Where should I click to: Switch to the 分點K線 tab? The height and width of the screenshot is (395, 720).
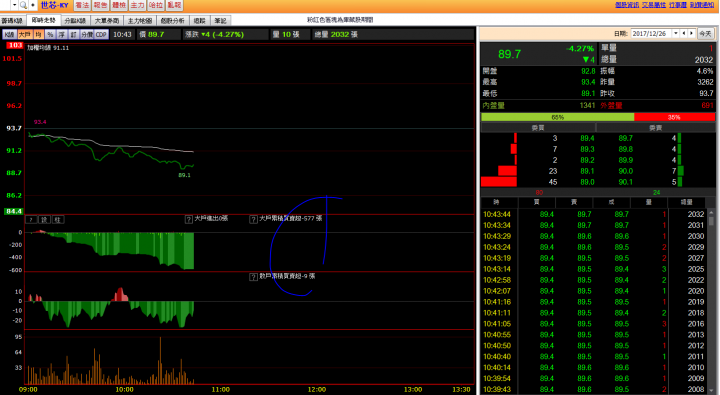point(75,21)
